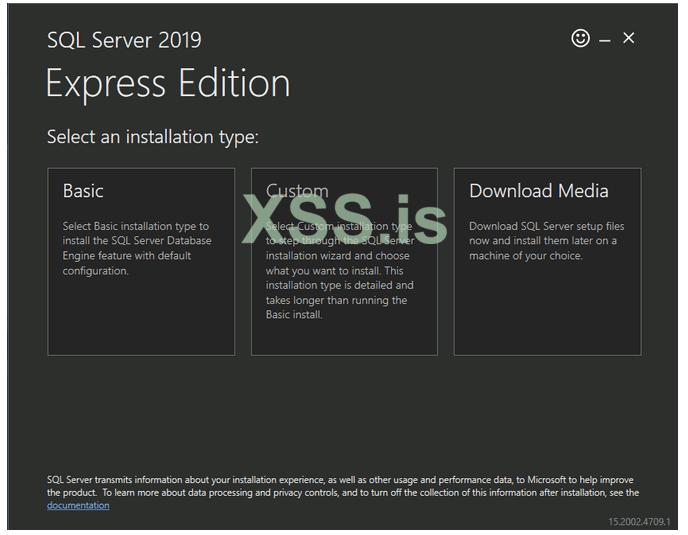Minimize the SQL Server installer window
The height and width of the screenshot is (535, 688).
[605, 40]
